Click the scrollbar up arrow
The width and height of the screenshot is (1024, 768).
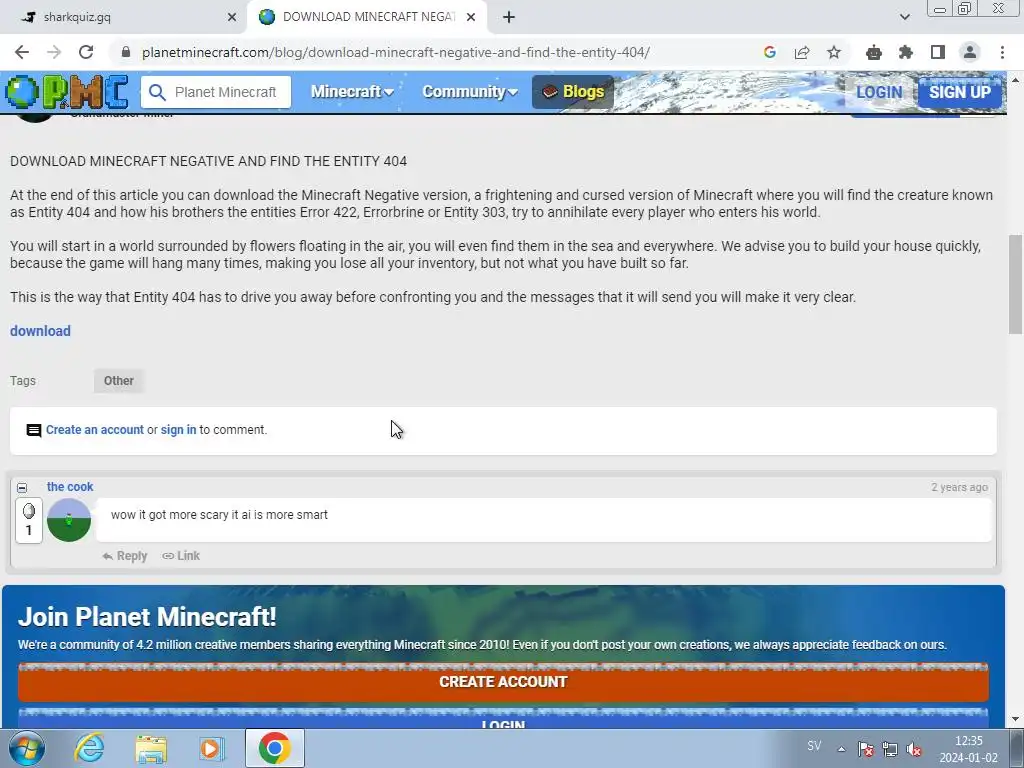click(x=1016, y=80)
